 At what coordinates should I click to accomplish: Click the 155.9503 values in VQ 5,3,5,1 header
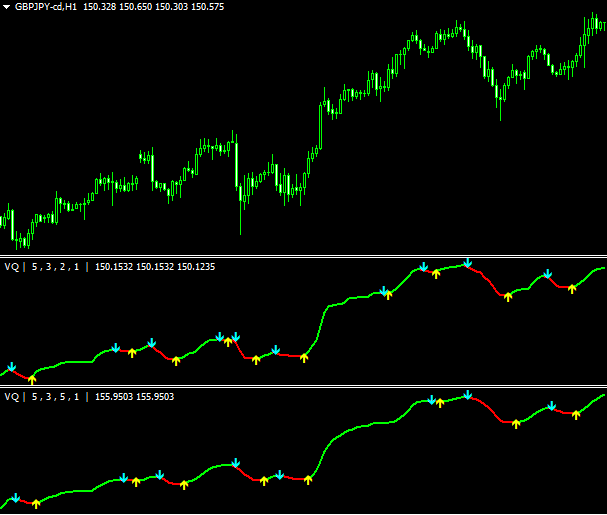pyautogui.click(x=137, y=397)
